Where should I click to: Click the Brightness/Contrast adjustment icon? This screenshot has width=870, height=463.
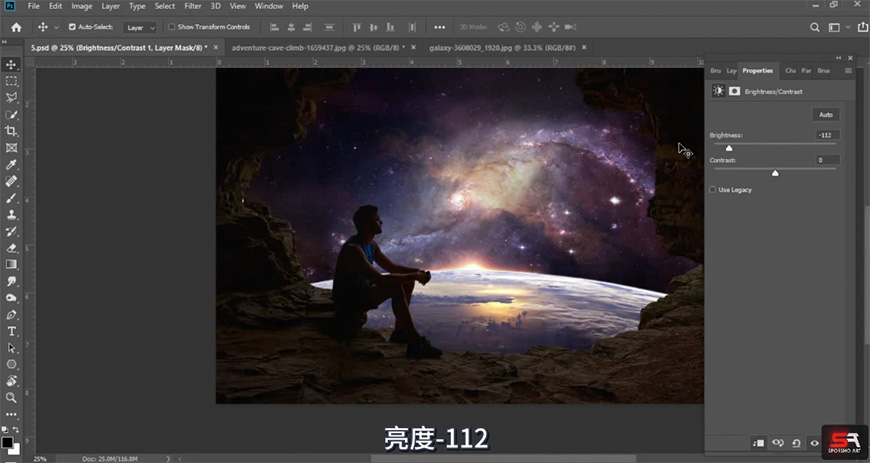click(719, 91)
